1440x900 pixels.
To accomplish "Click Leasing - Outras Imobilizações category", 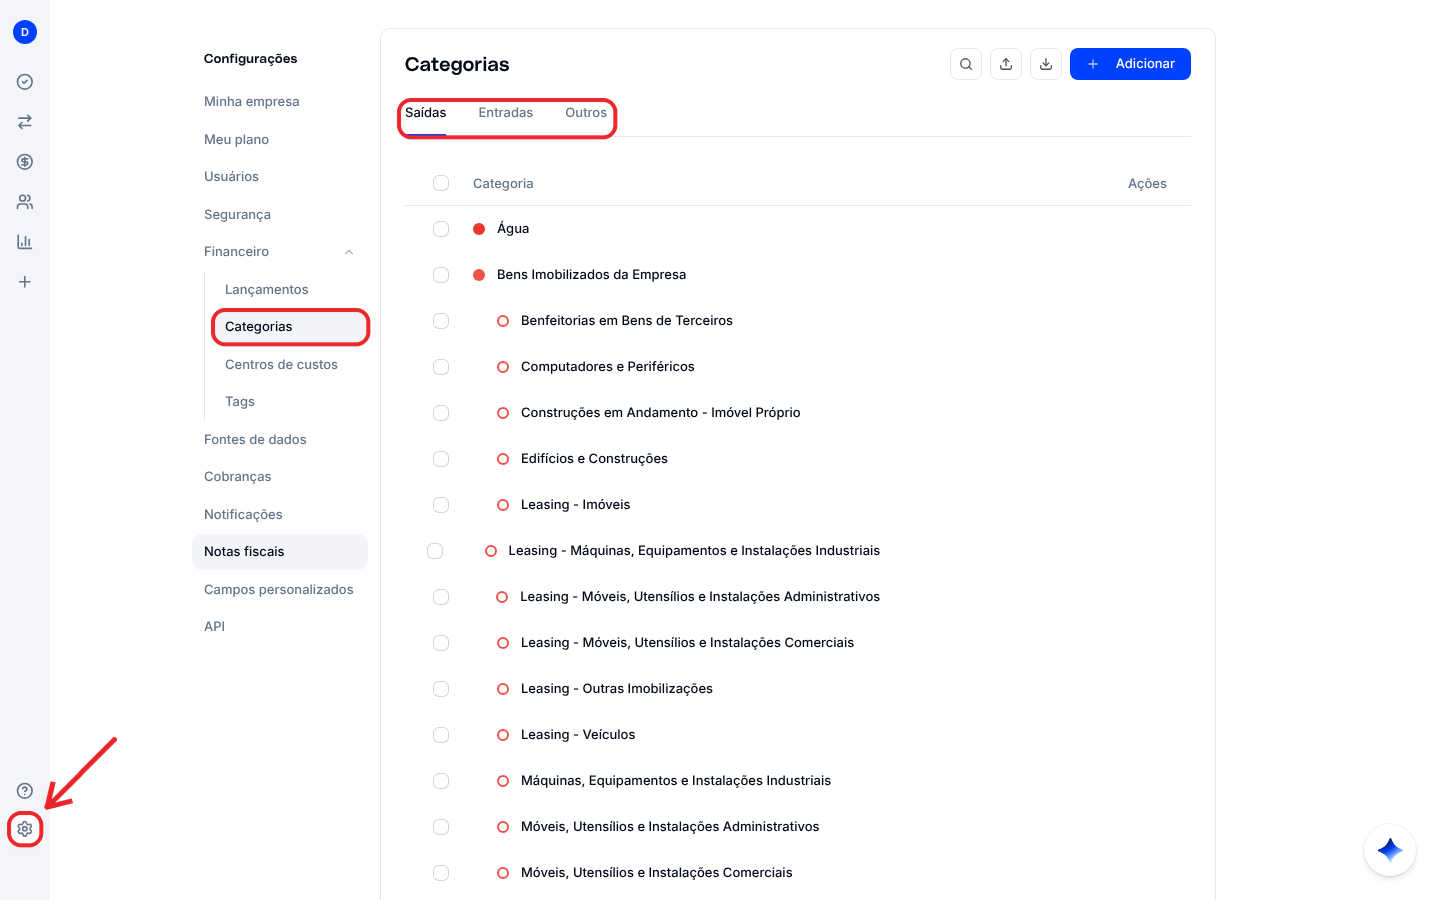I will 617,689.
